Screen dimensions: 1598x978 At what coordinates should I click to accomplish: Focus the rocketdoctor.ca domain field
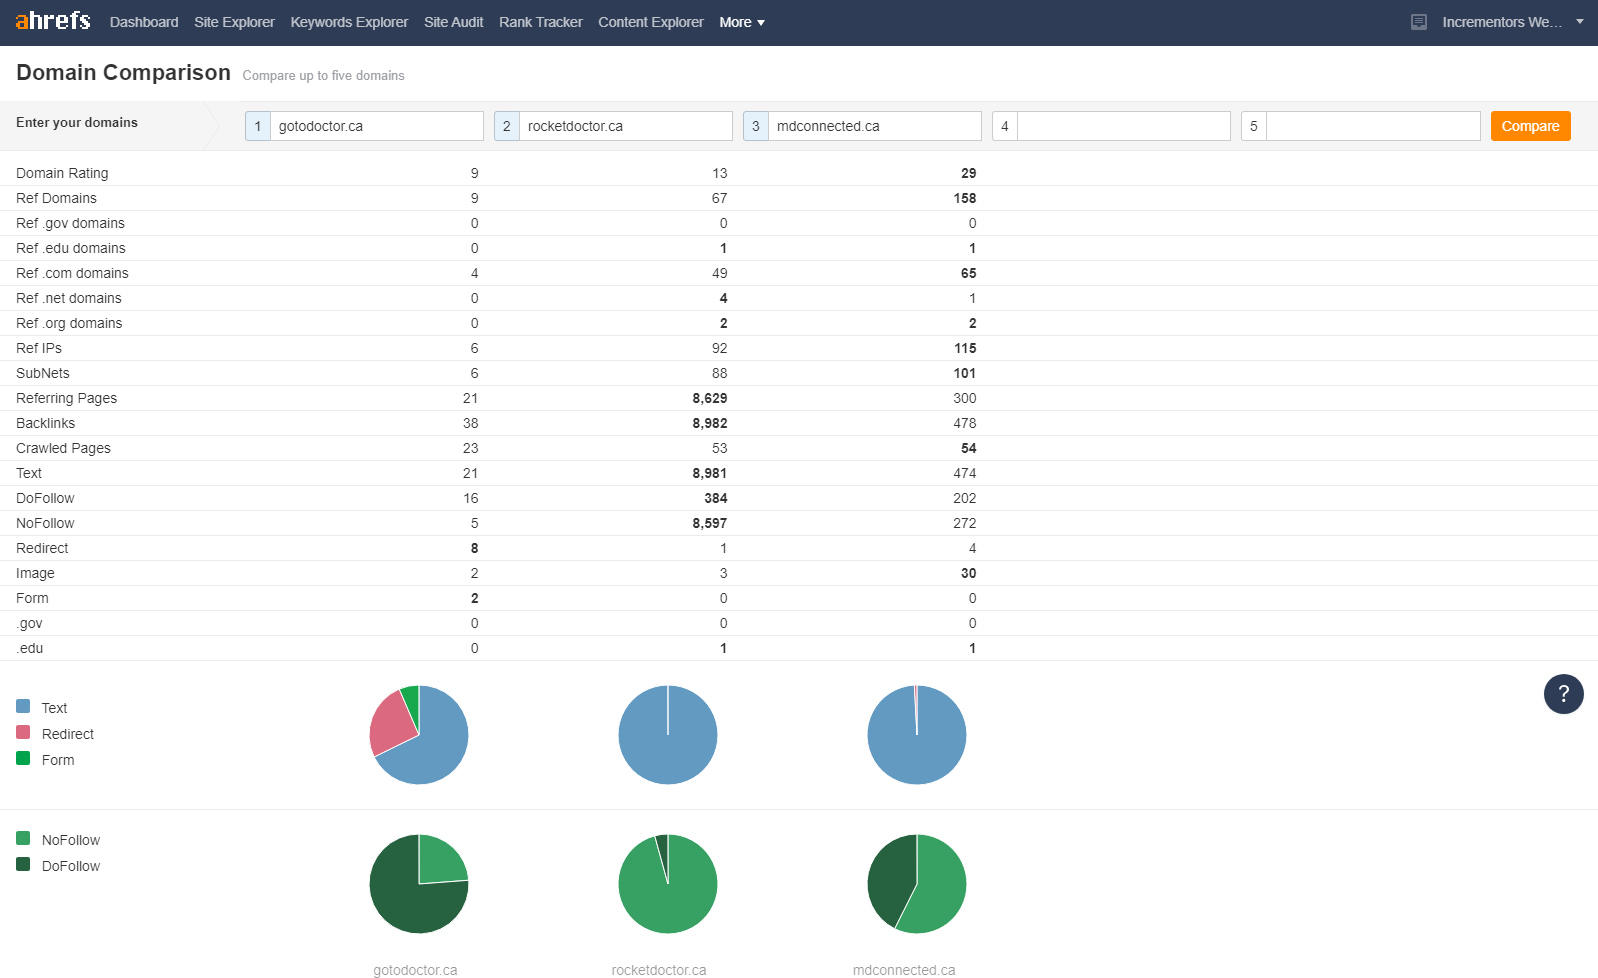click(x=625, y=126)
